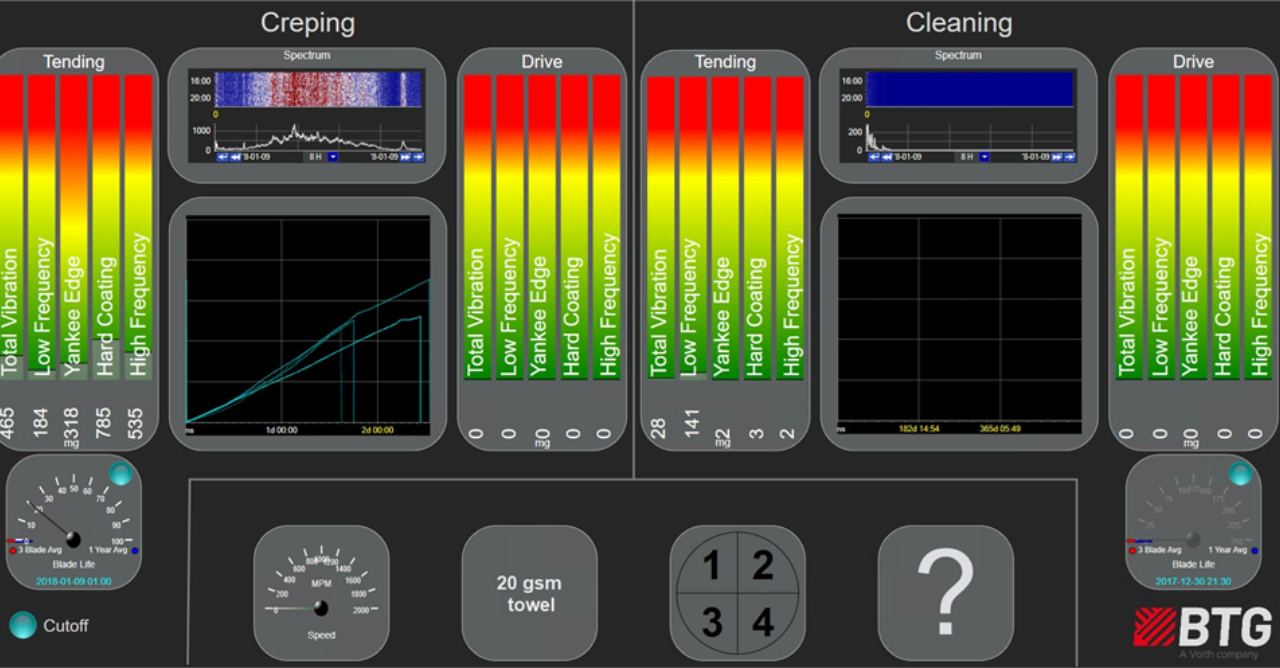Select the Cleaning section header
Screen dimensions: 1280x668
click(x=958, y=23)
